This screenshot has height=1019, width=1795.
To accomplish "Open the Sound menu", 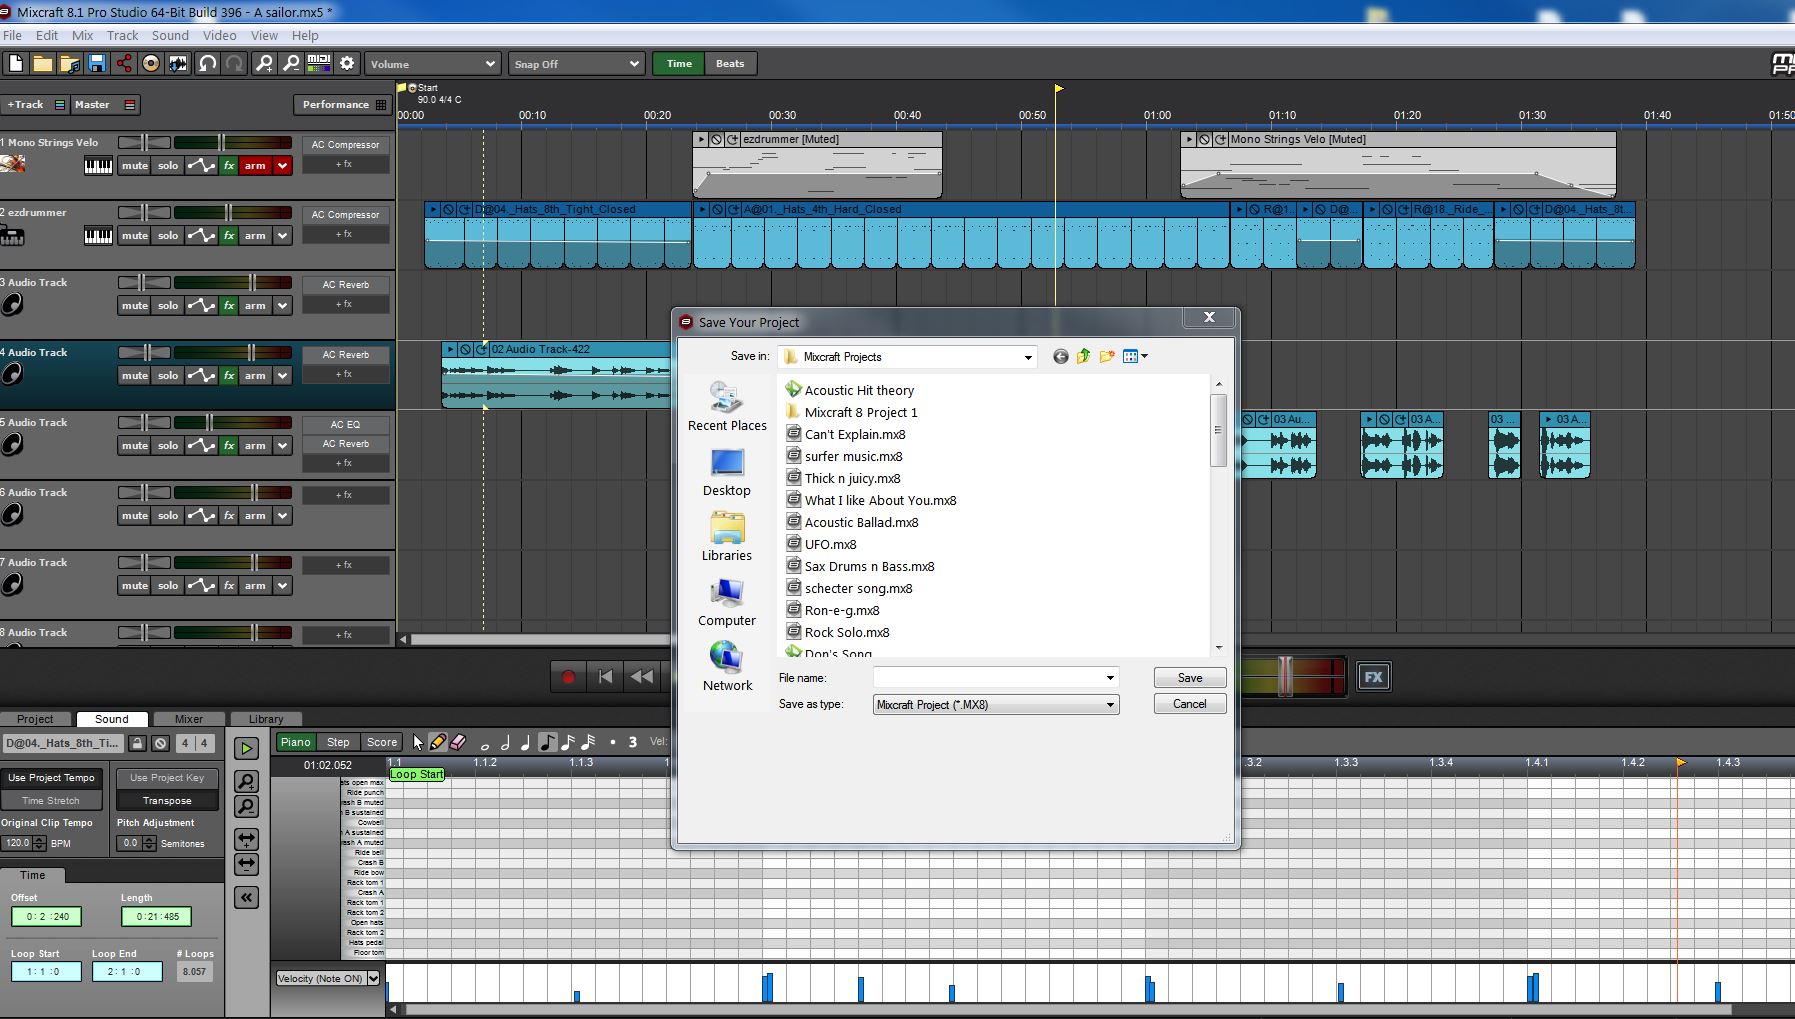I will tap(170, 35).
